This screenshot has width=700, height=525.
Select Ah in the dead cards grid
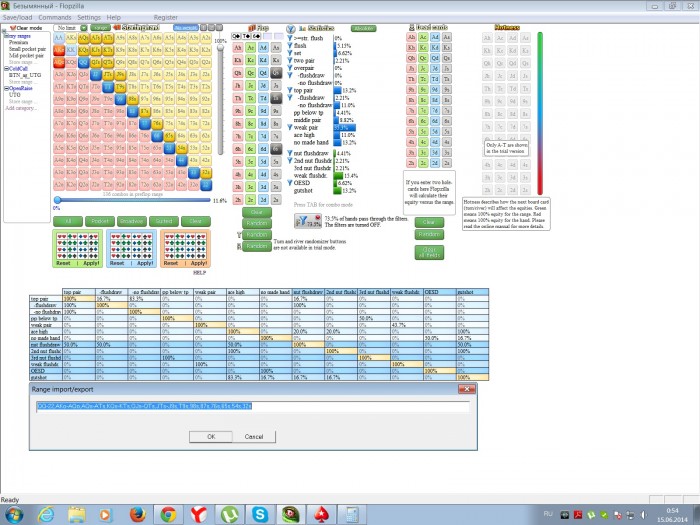[411, 37]
